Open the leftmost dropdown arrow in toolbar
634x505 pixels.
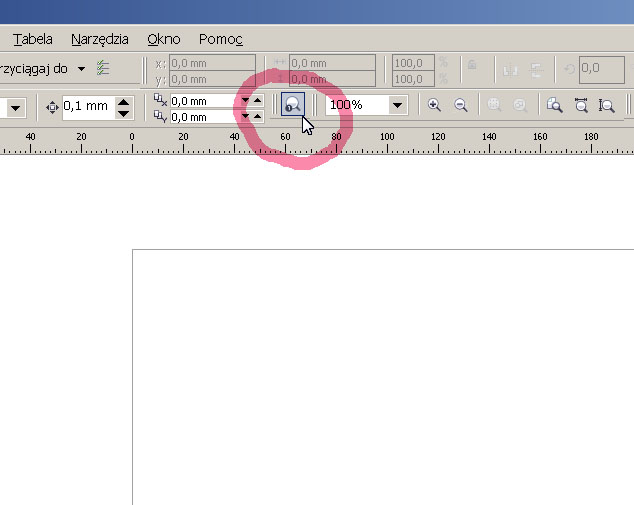(x=16, y=106)
